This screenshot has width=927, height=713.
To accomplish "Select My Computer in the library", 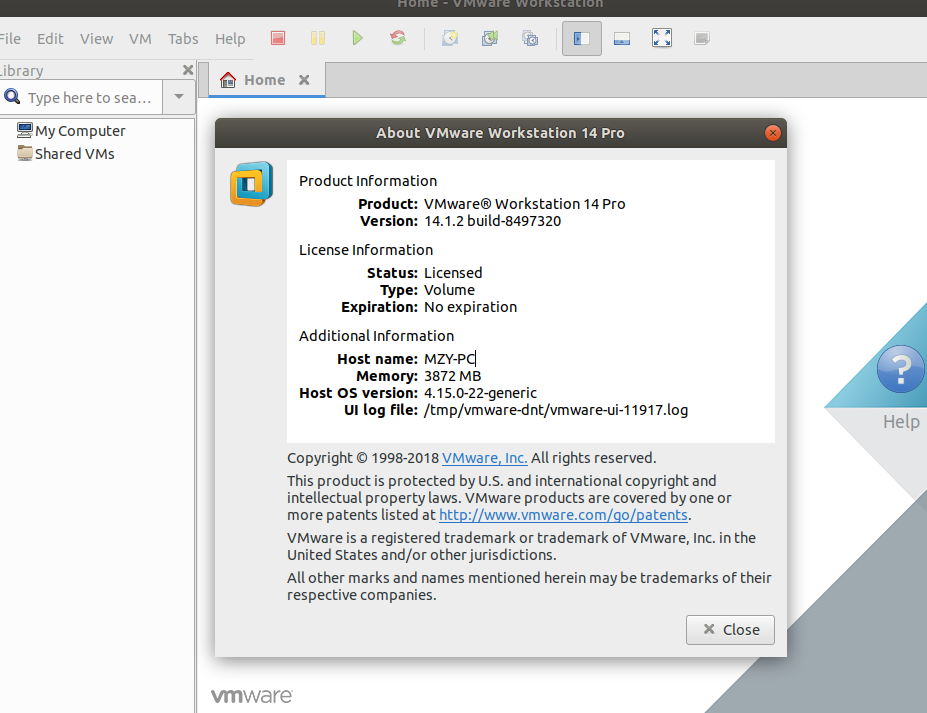I will (71, 131).
